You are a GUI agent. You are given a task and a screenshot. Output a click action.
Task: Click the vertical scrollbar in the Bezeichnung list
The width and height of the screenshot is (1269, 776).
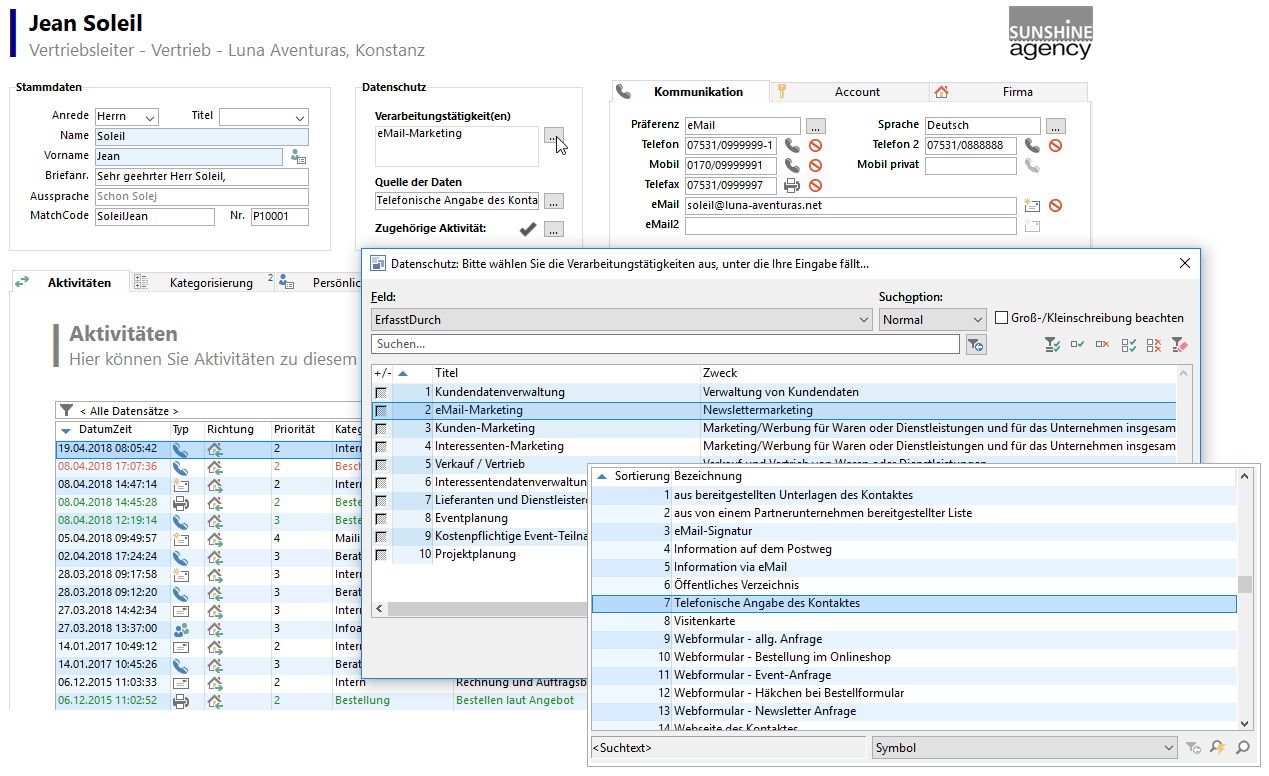pyautogui.click(x=1244, y=584)
